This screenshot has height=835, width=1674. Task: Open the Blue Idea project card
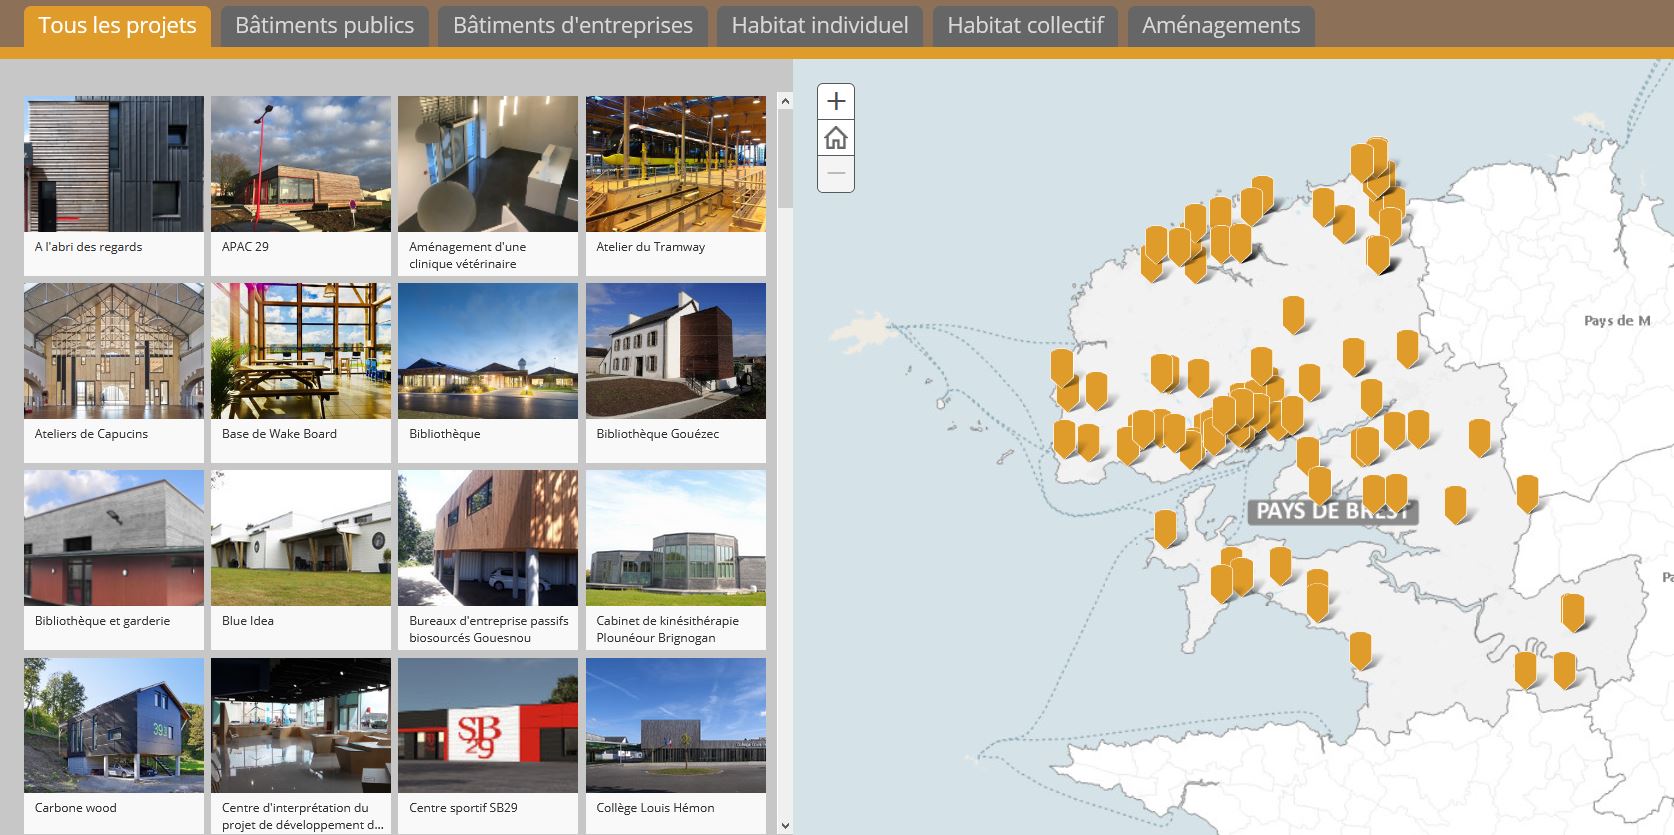click(300, 539)
